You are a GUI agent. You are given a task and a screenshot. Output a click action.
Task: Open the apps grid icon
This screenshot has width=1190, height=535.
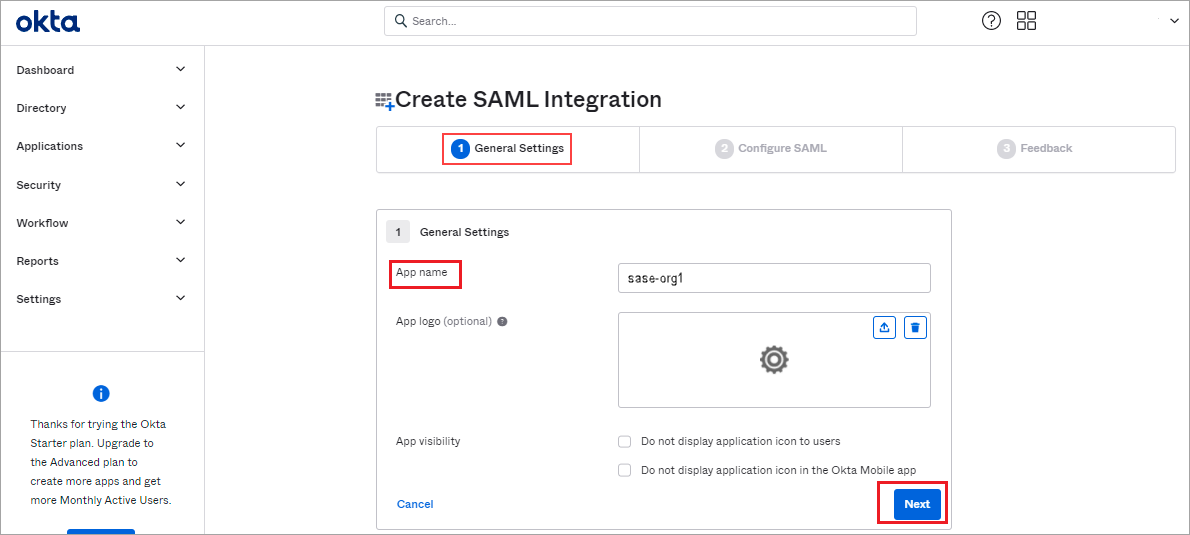coord(1026,21)
